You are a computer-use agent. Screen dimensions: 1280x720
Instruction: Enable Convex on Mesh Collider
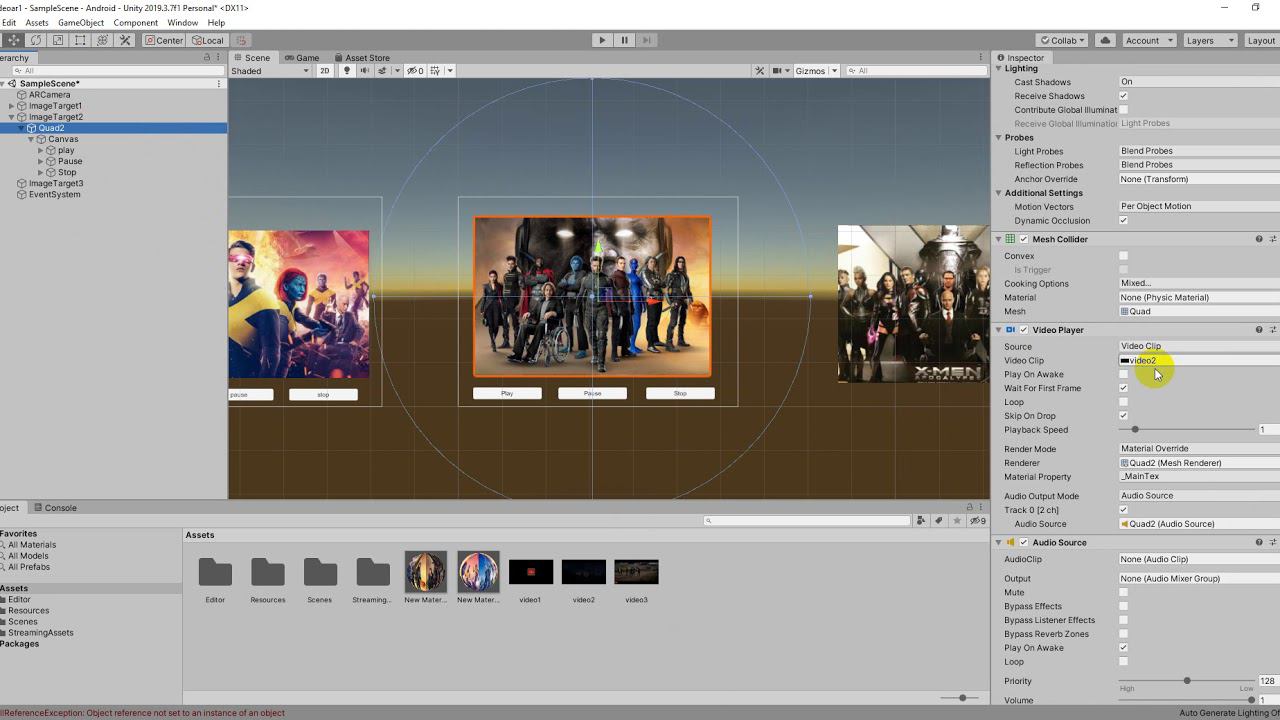[x=1123, y=256]
